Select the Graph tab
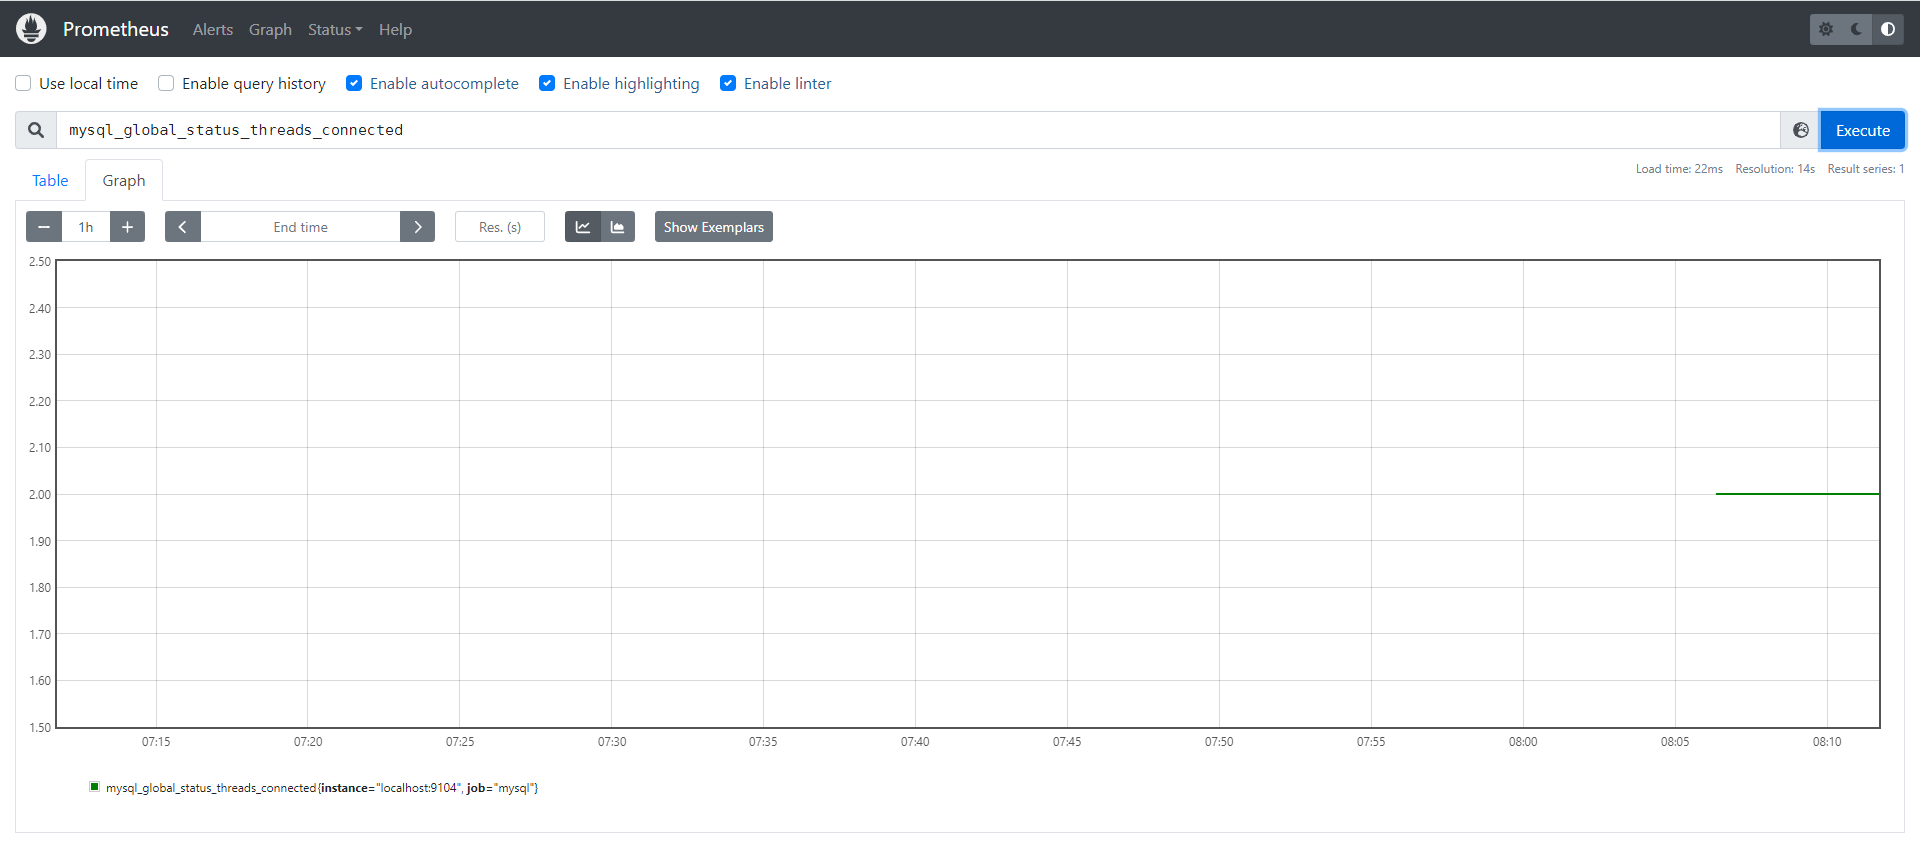The width and height of the screenshot is (1920, 841). click(x=124, y=180)
